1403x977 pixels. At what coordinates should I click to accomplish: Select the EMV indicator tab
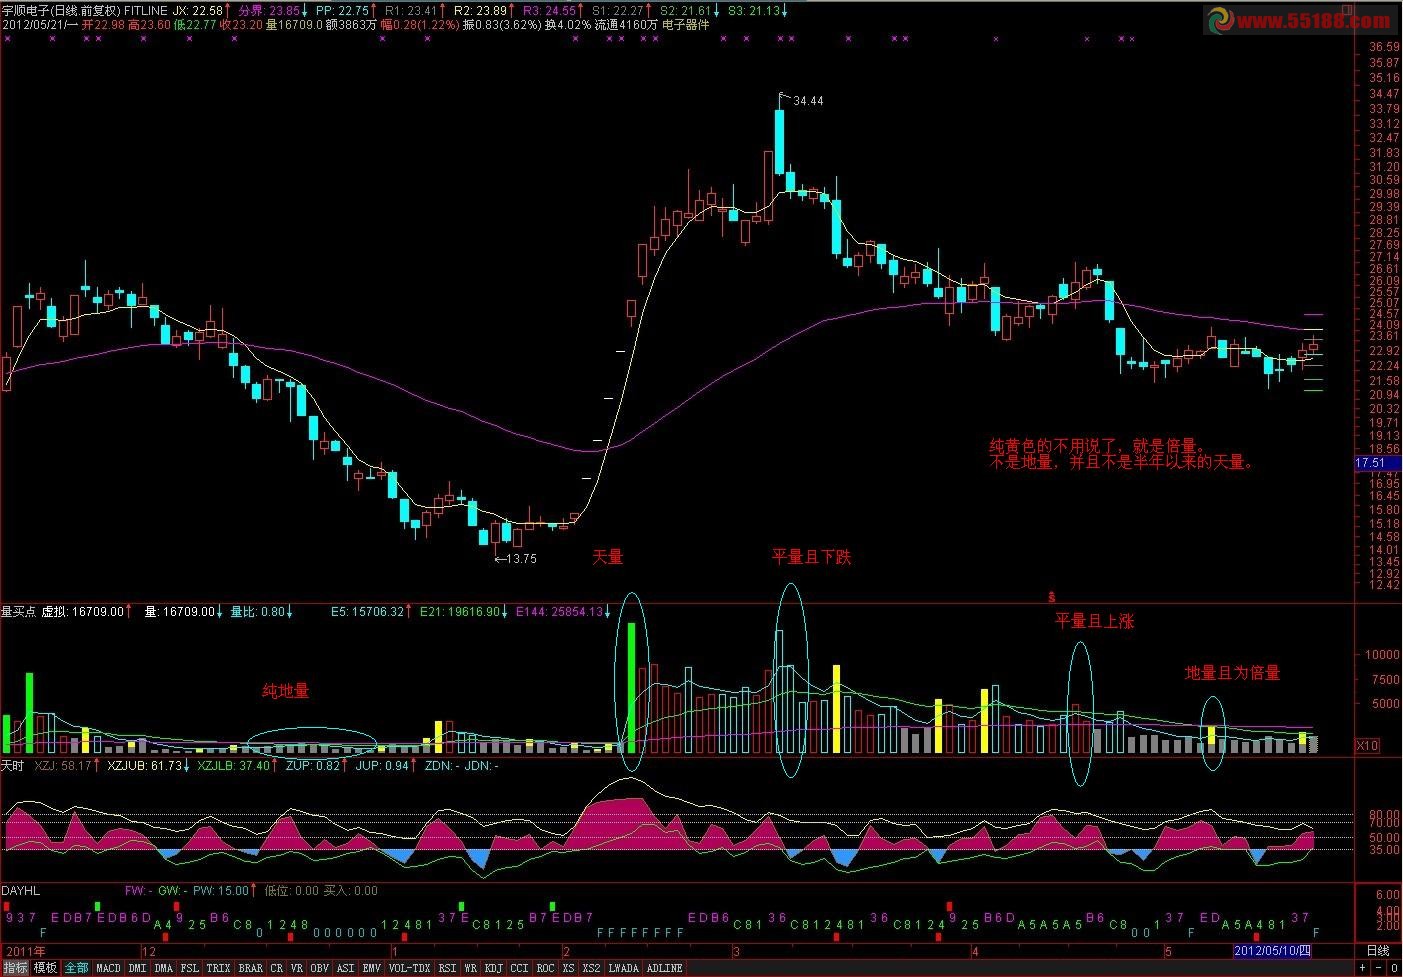pos(372,968)
